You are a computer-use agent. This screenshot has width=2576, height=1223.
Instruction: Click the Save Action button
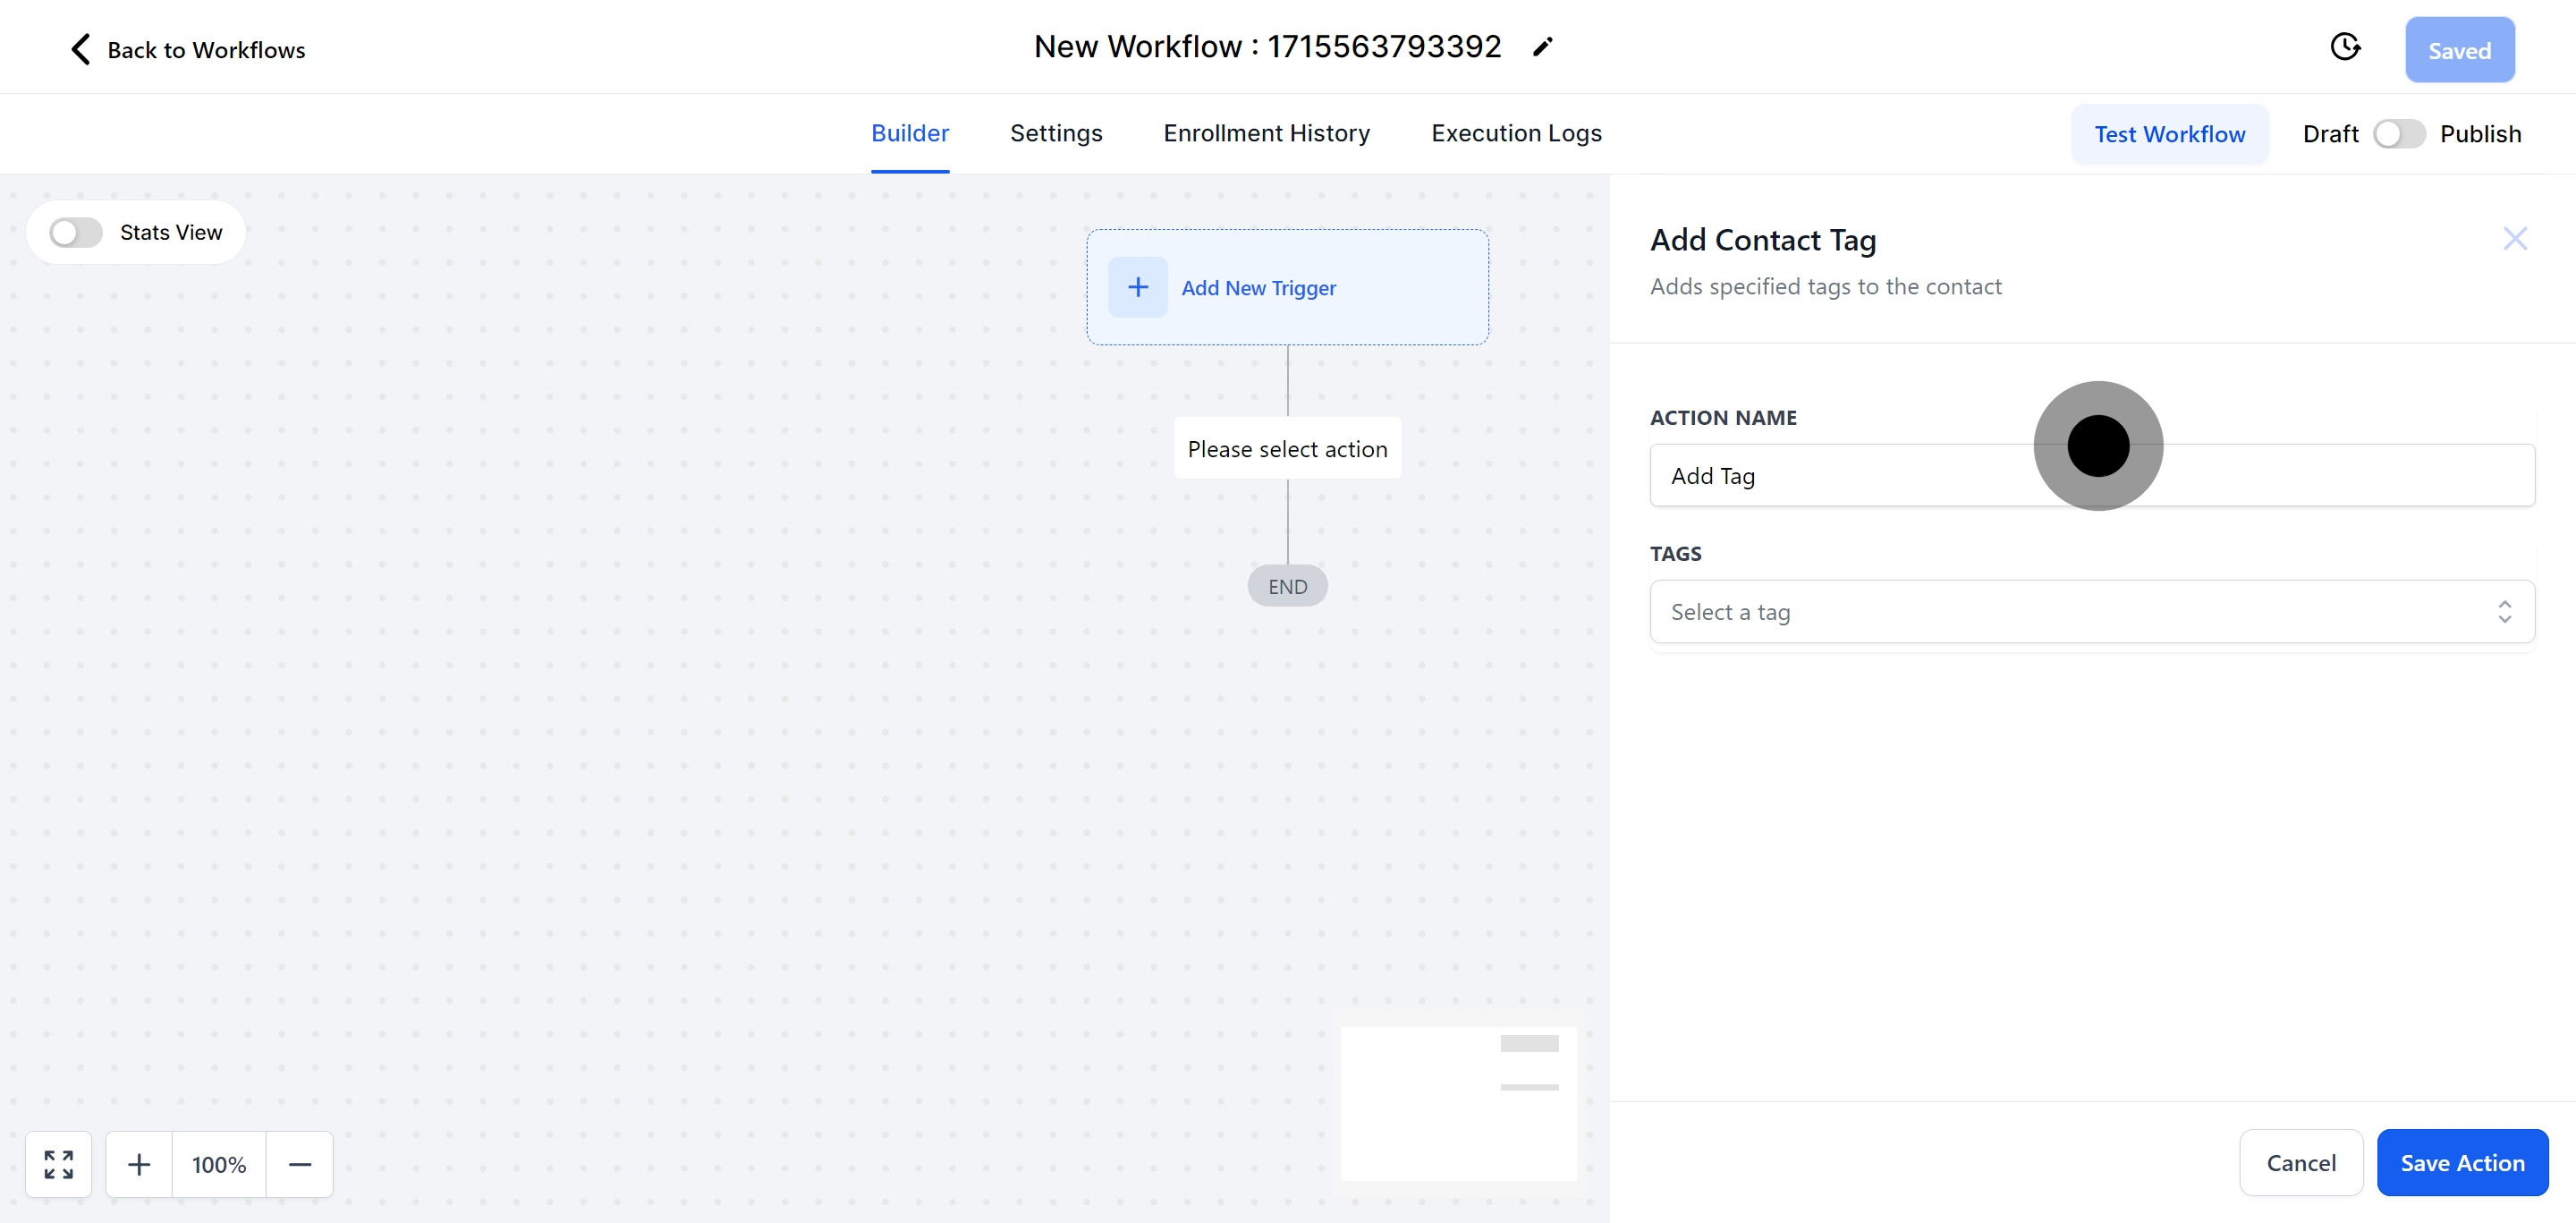[x=2462, y=1163]
